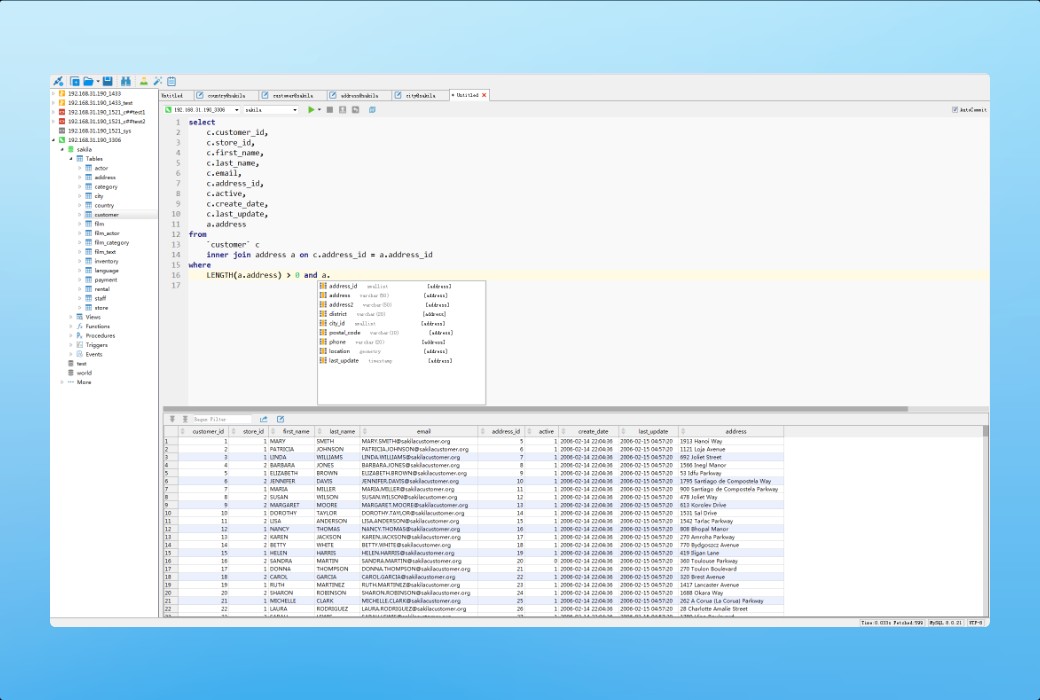Image resolution: width=1040 pixels, height=700 pixels.
Task: Open the 192.168.31.190_3306 connection dropdown
Action: click(x=236, y=109)
